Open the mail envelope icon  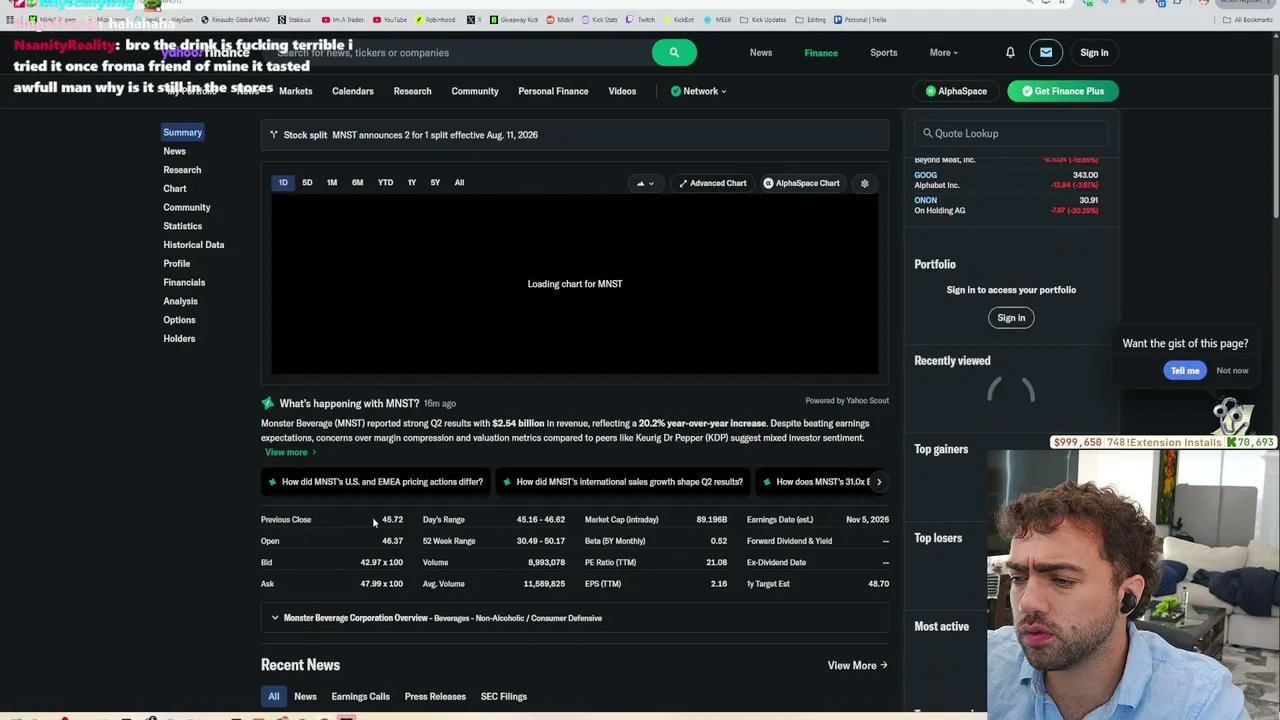pyautogui.click(x=1046, y=53)
